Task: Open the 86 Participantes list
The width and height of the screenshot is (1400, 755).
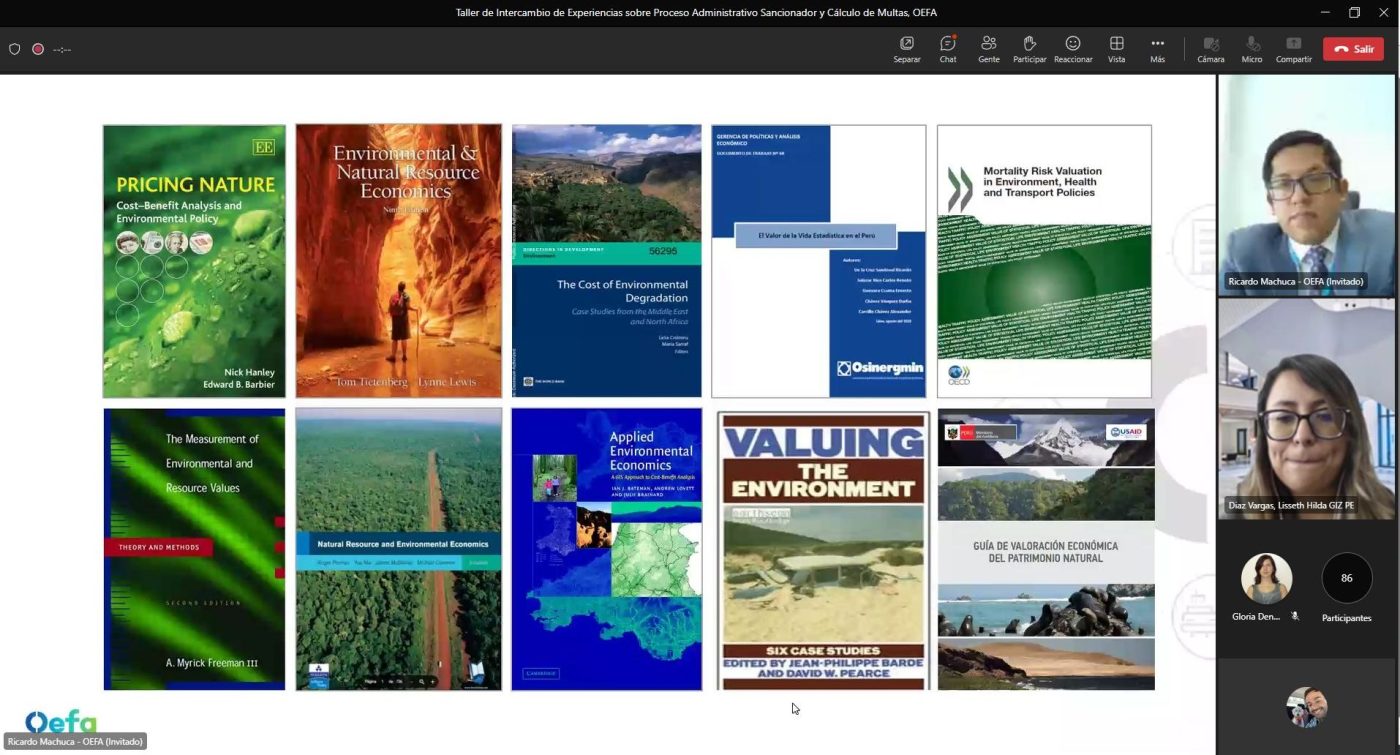Action: coord(1346,579)
